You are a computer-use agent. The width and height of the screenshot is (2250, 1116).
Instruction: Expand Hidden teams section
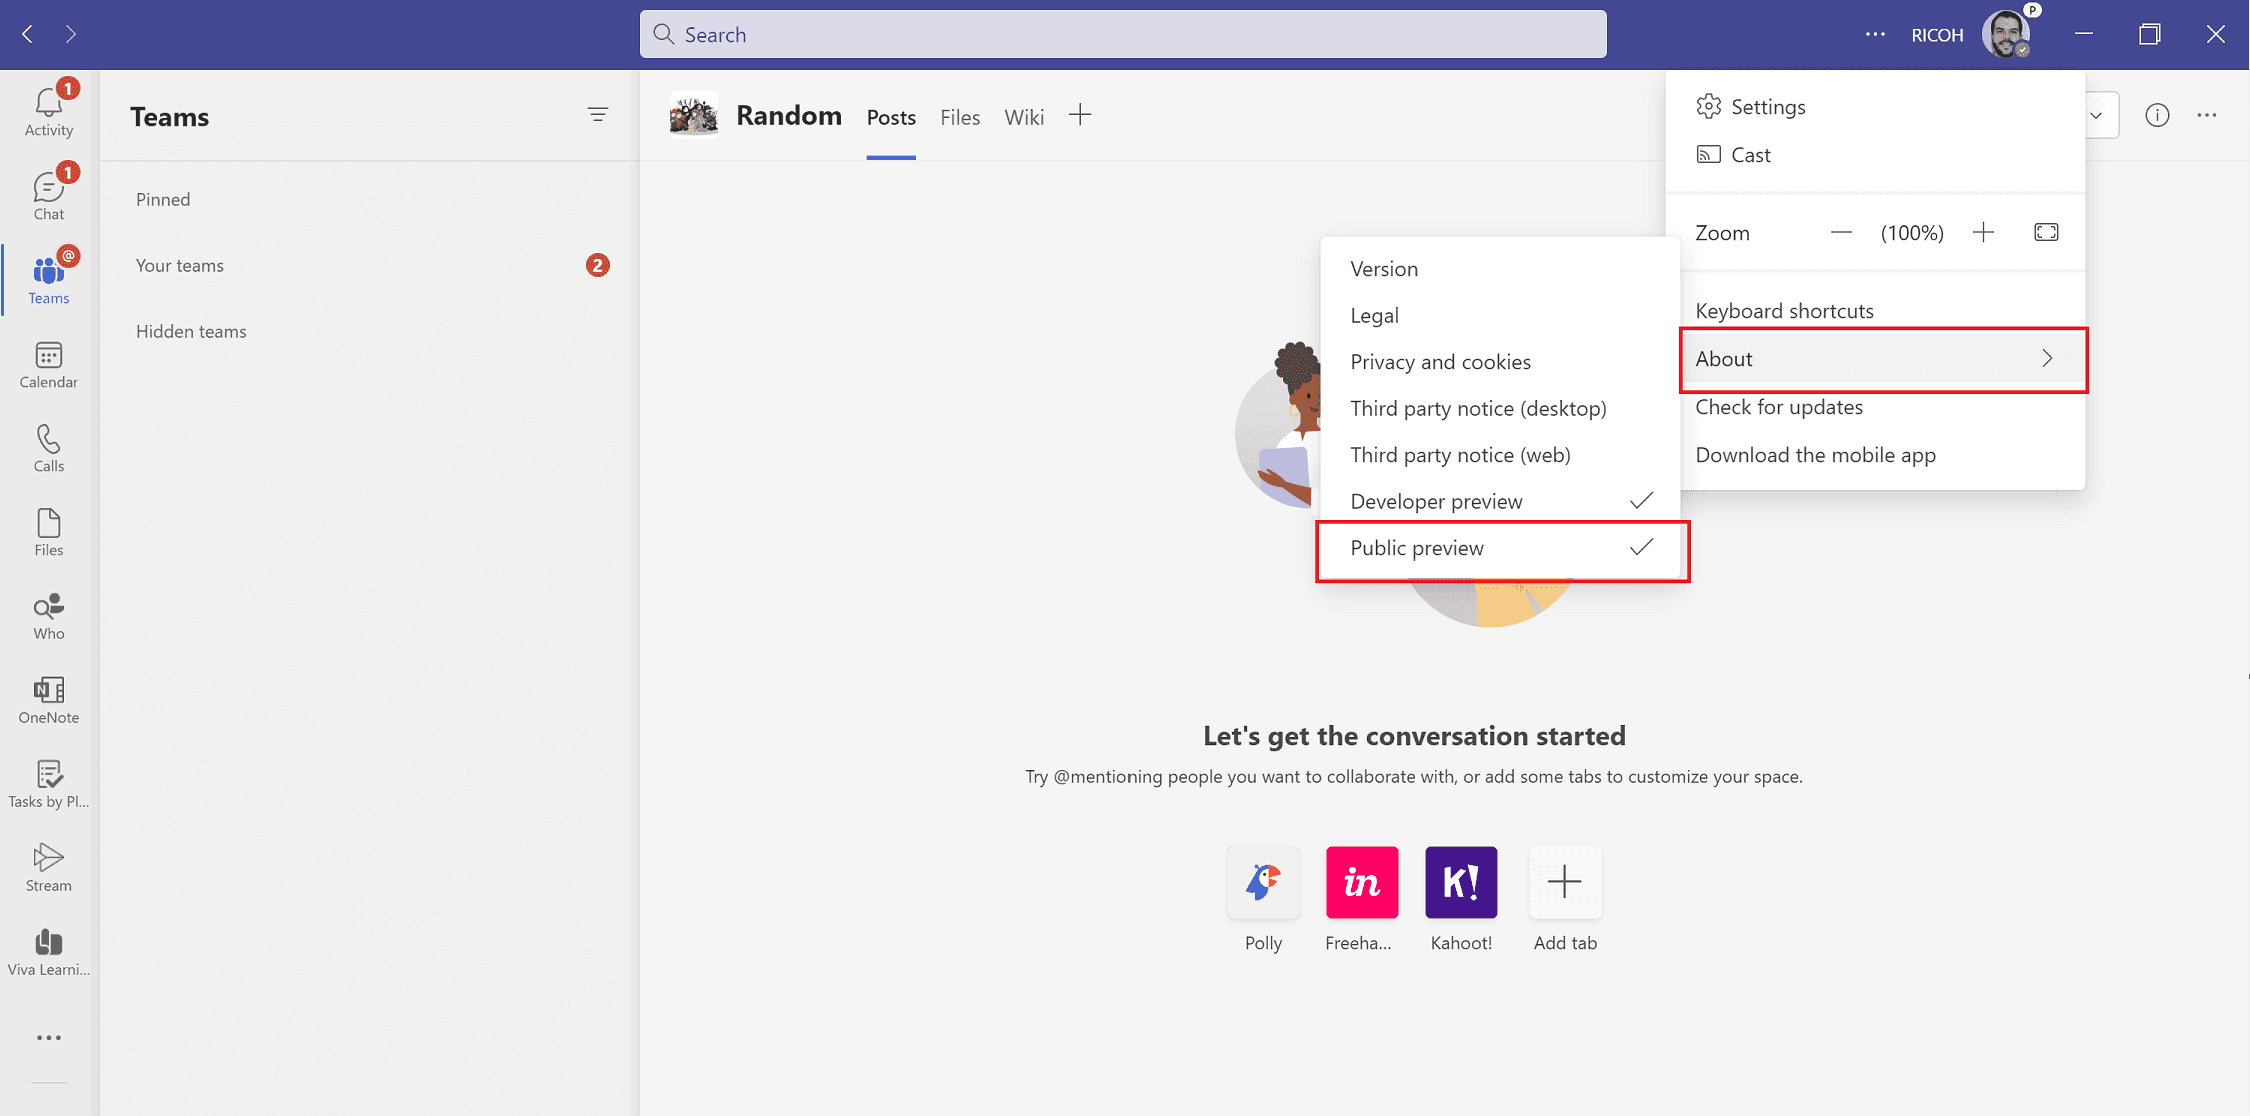pos(191,331)
